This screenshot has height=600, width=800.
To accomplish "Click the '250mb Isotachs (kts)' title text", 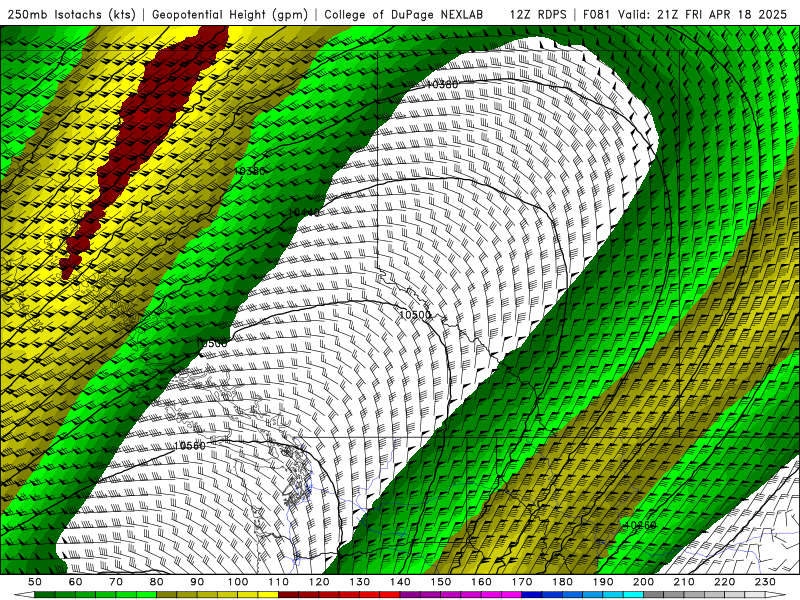I will click(x=71, y=14).
